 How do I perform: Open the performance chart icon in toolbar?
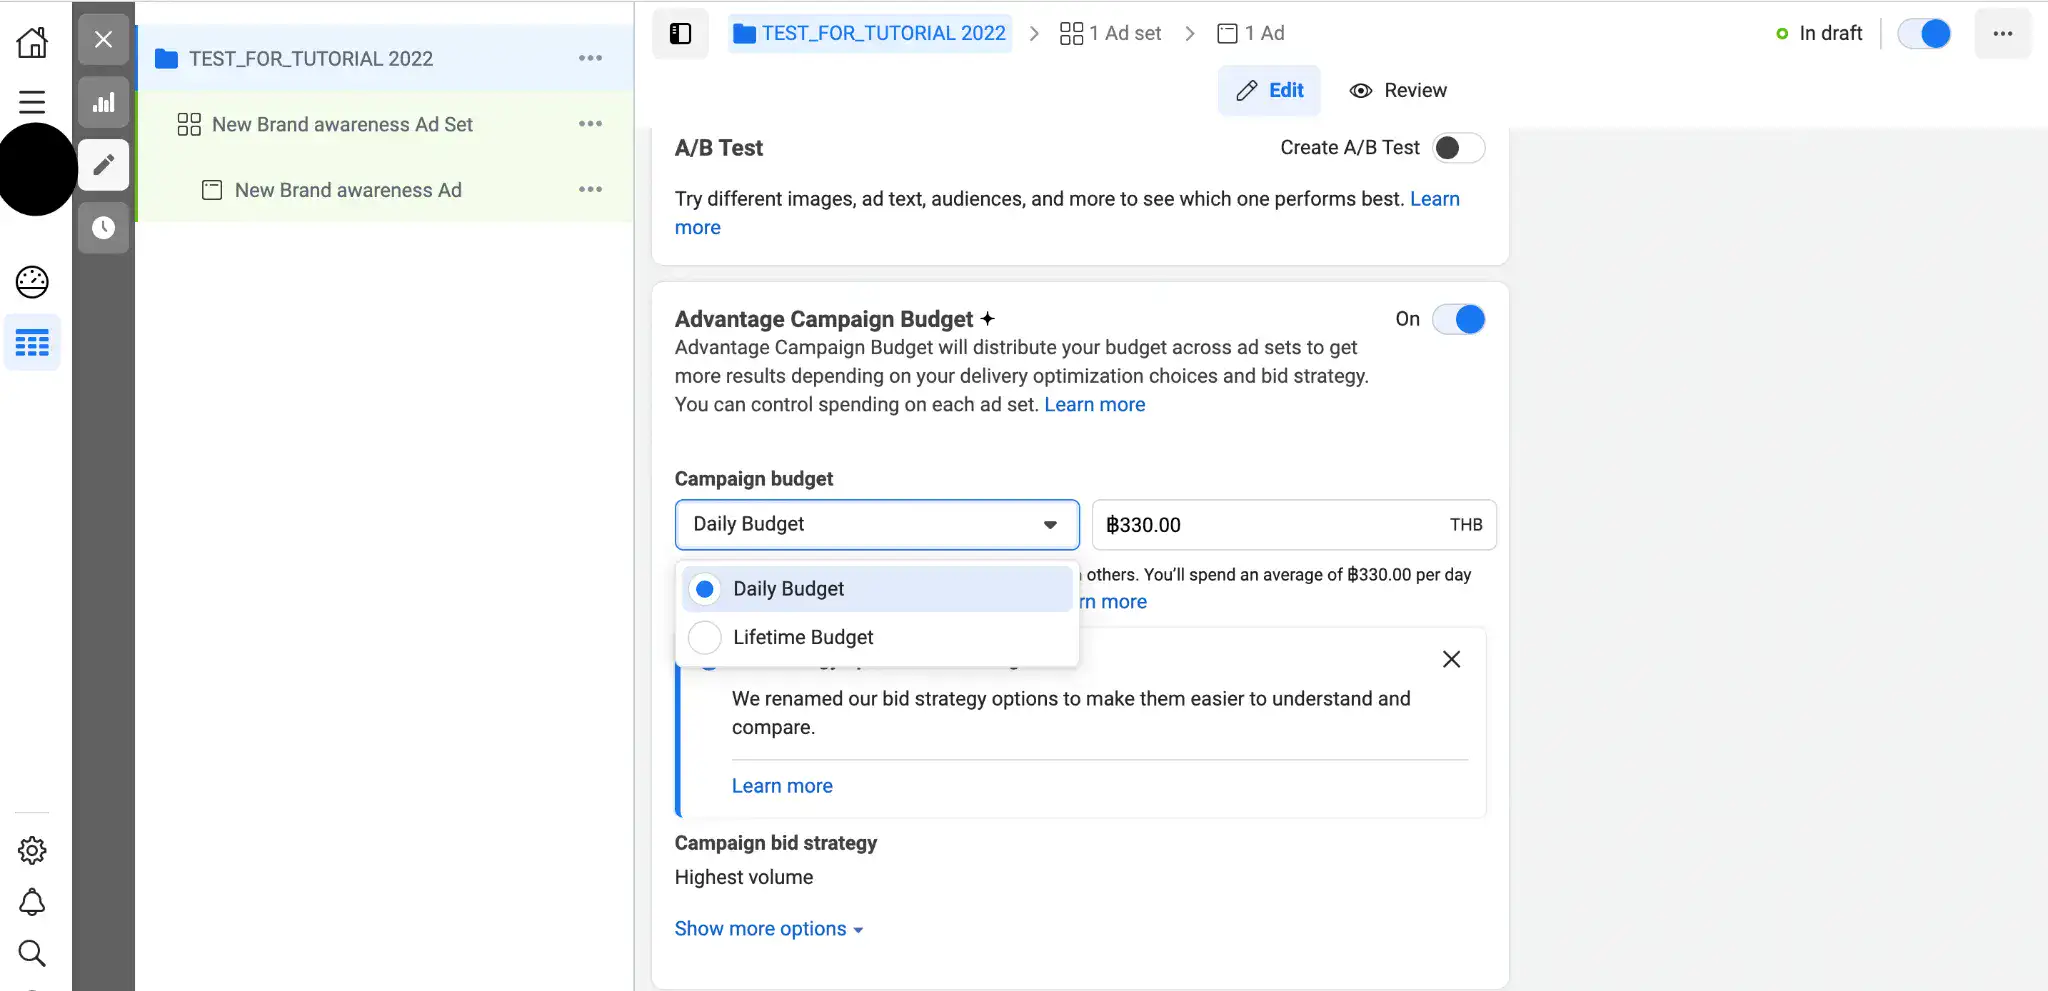click(x=103, y=101)
